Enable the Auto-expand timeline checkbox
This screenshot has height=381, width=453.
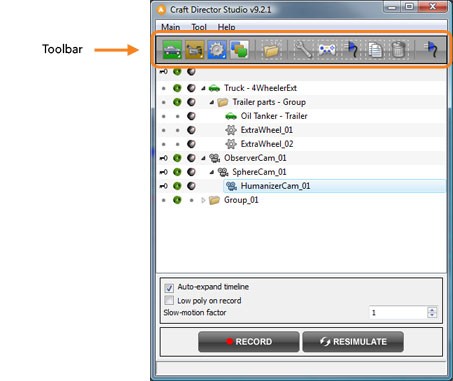click(169, 287)
